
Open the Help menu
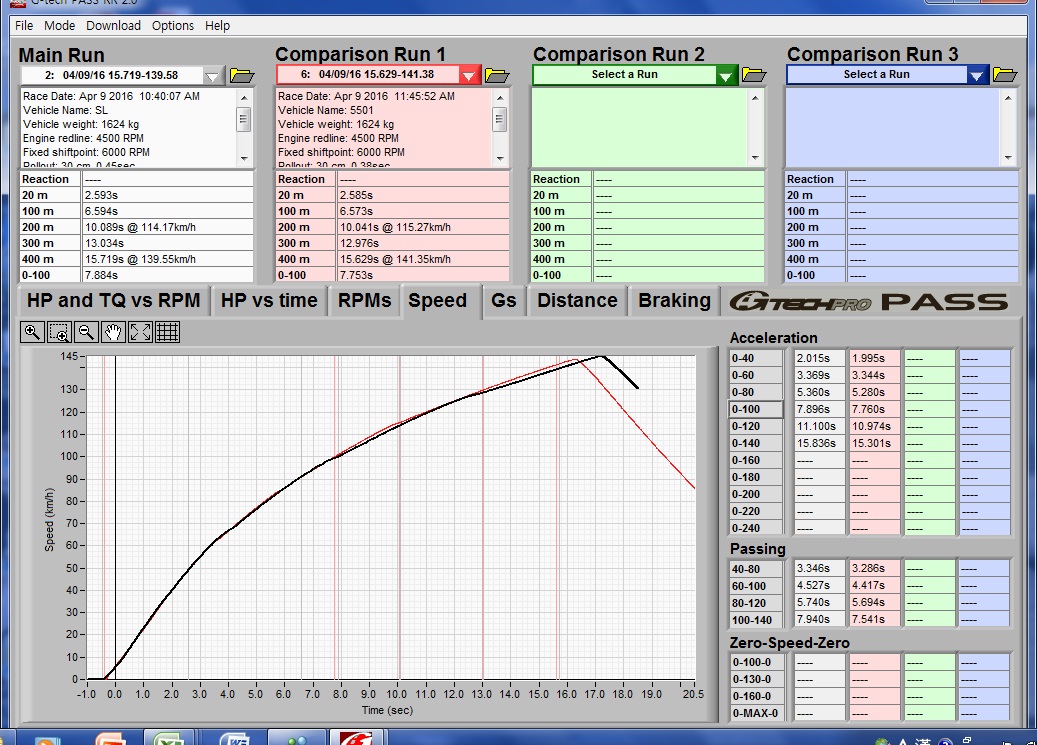coord(217,26)
